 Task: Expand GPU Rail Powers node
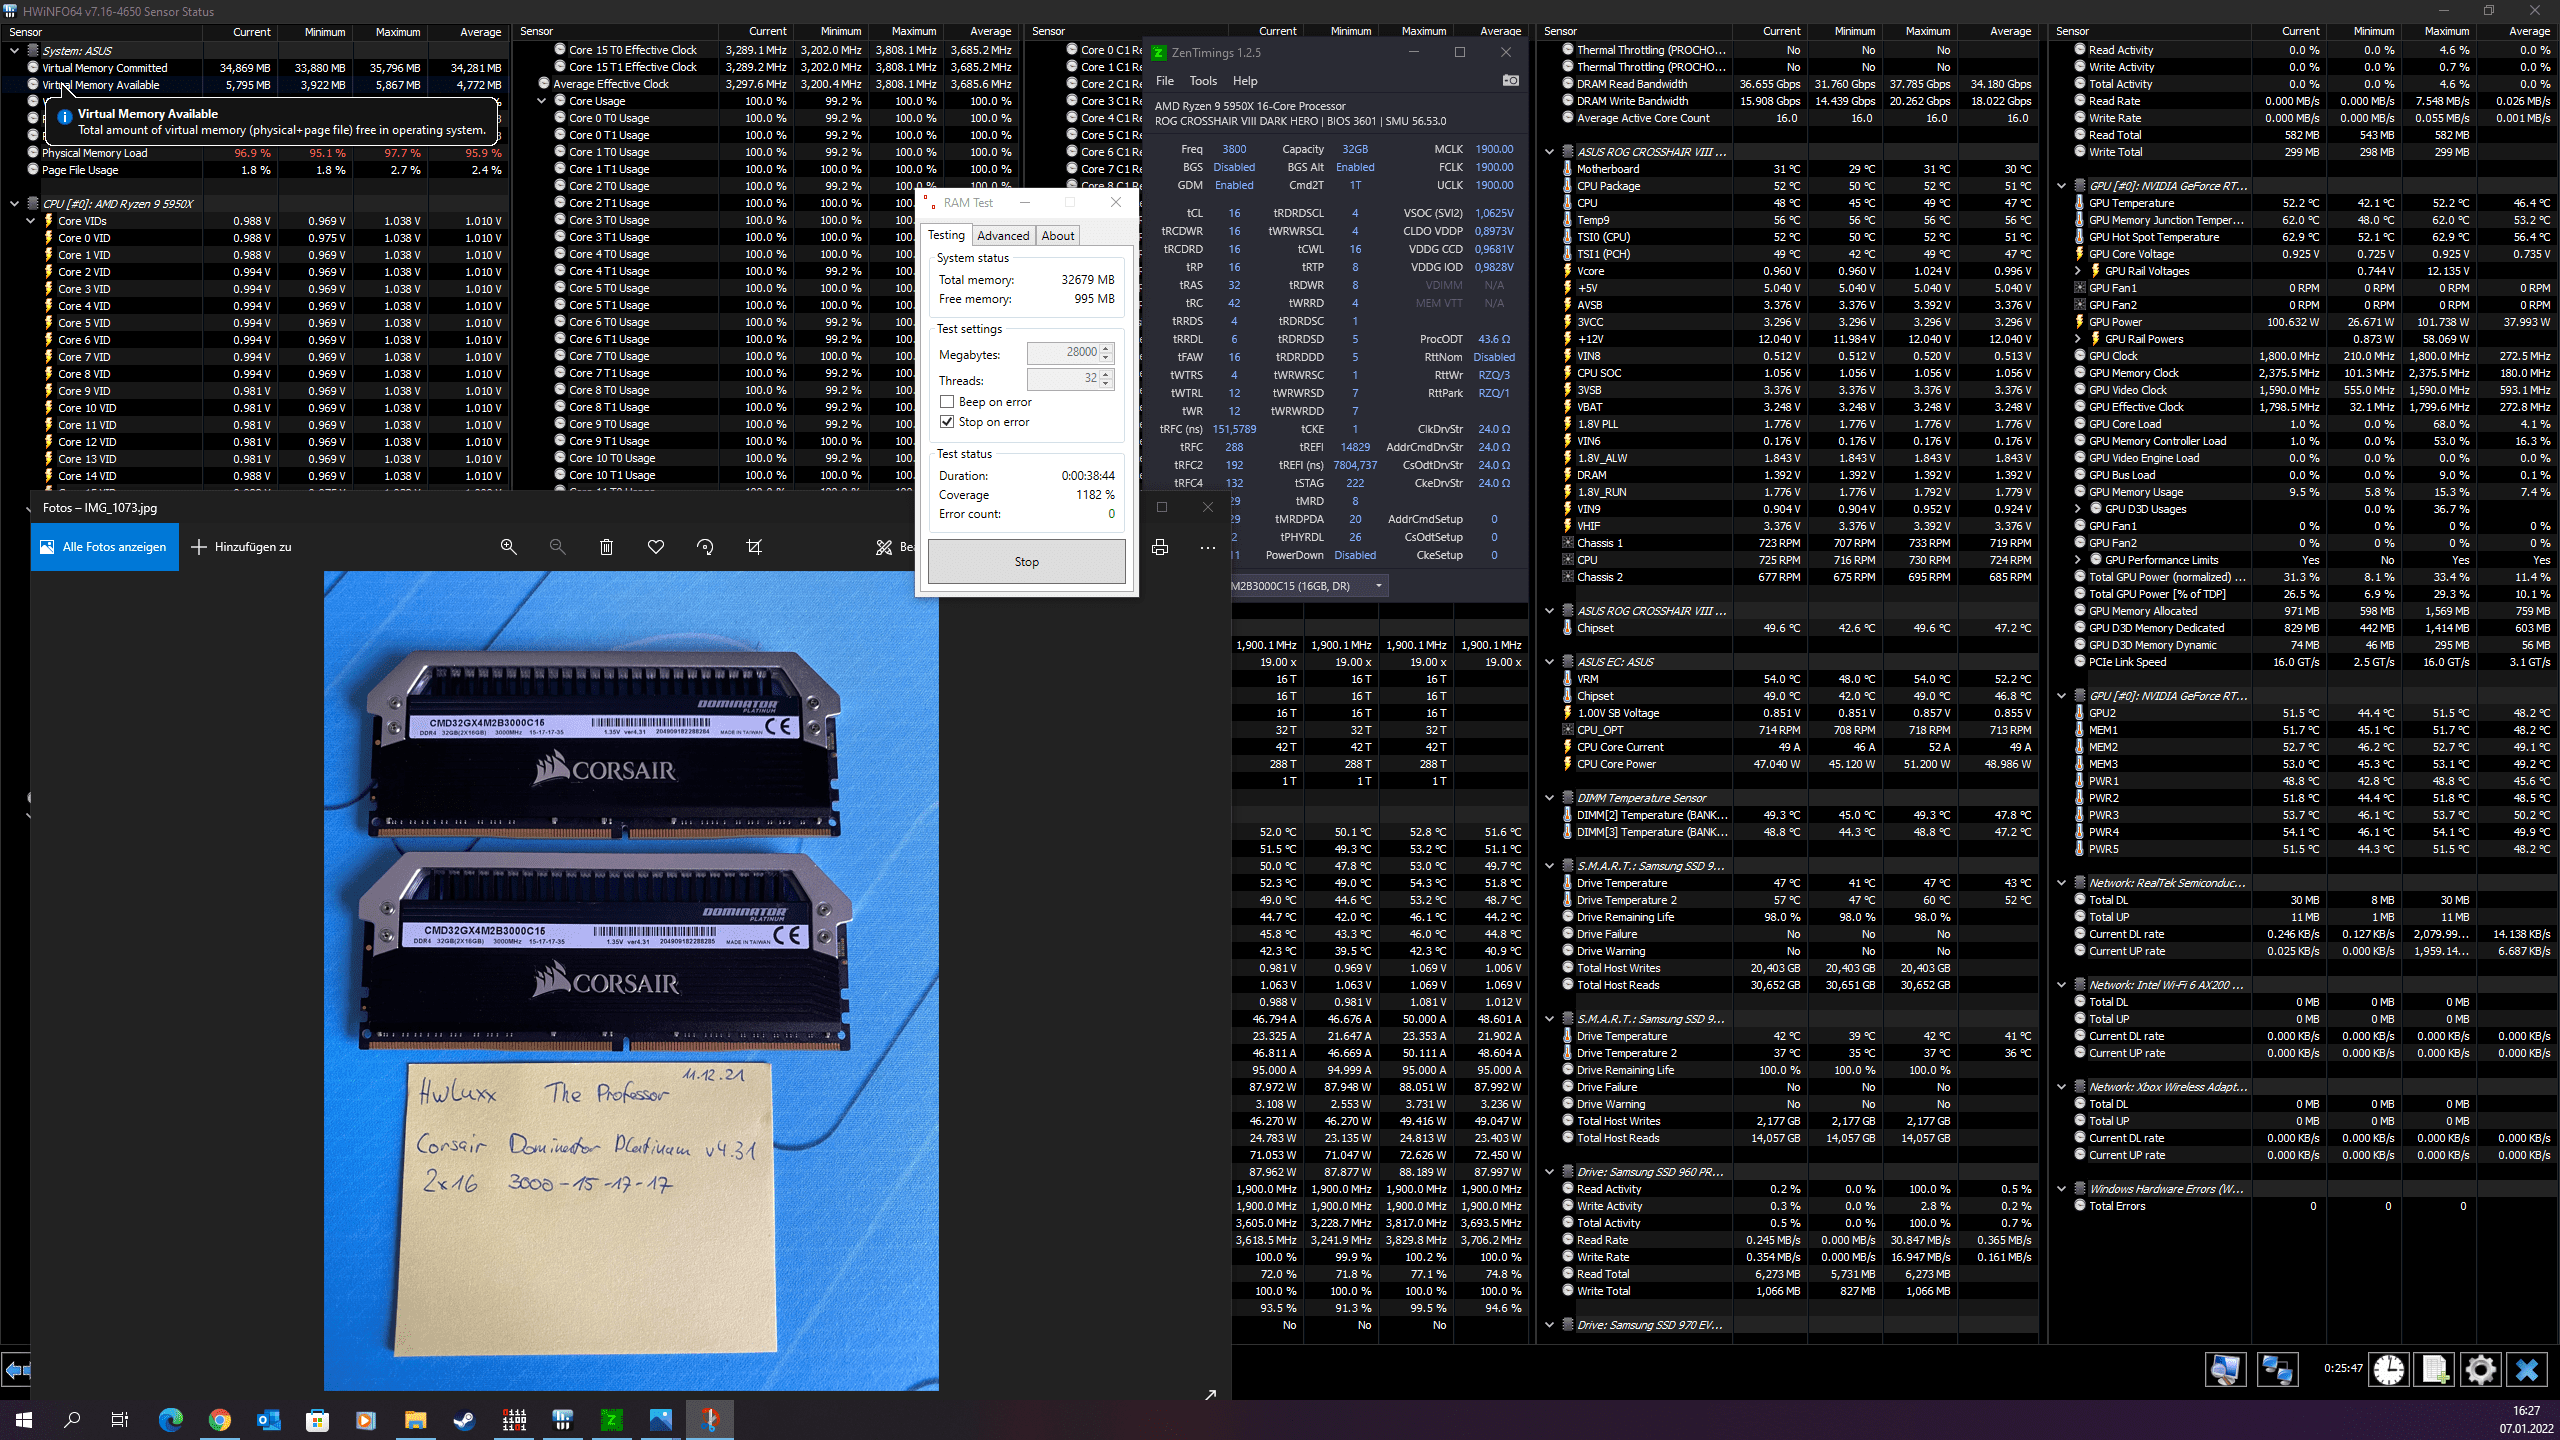(2078, 339)
